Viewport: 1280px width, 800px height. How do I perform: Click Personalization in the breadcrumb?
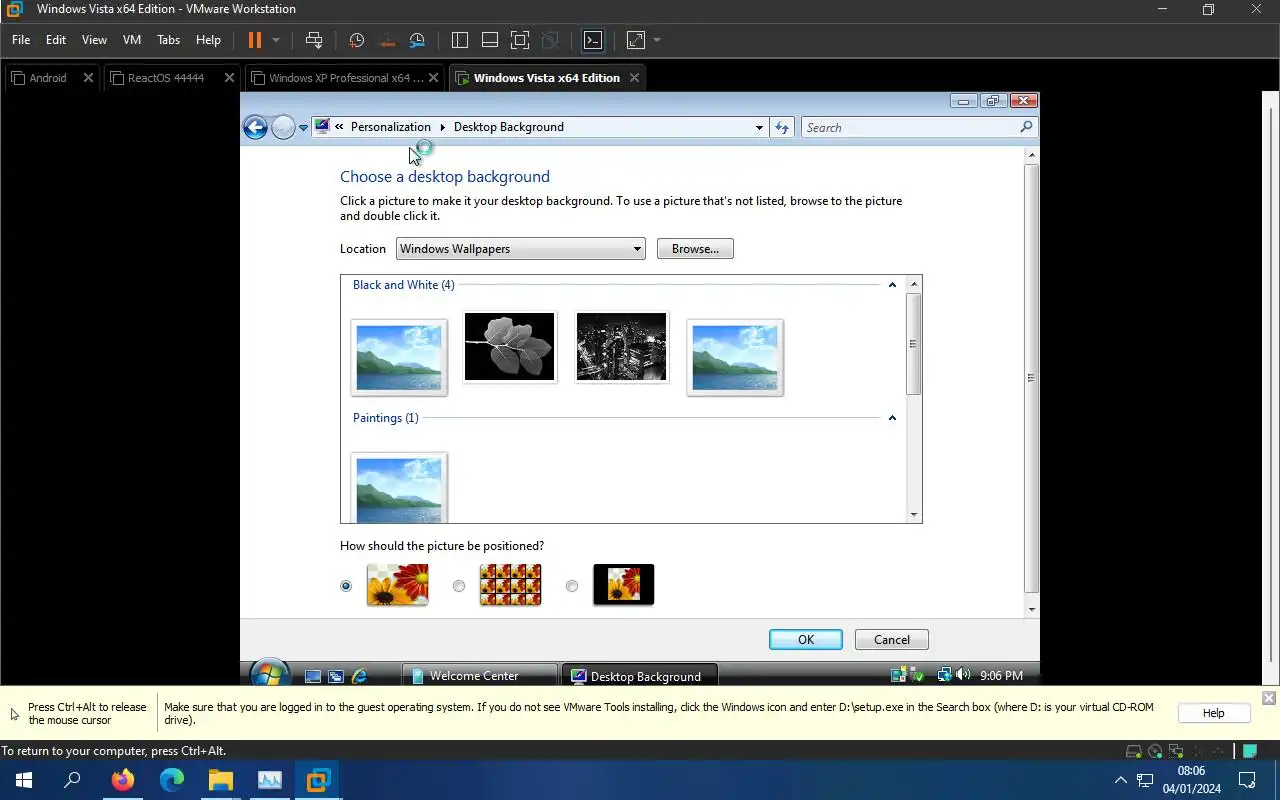pos(391,127)
